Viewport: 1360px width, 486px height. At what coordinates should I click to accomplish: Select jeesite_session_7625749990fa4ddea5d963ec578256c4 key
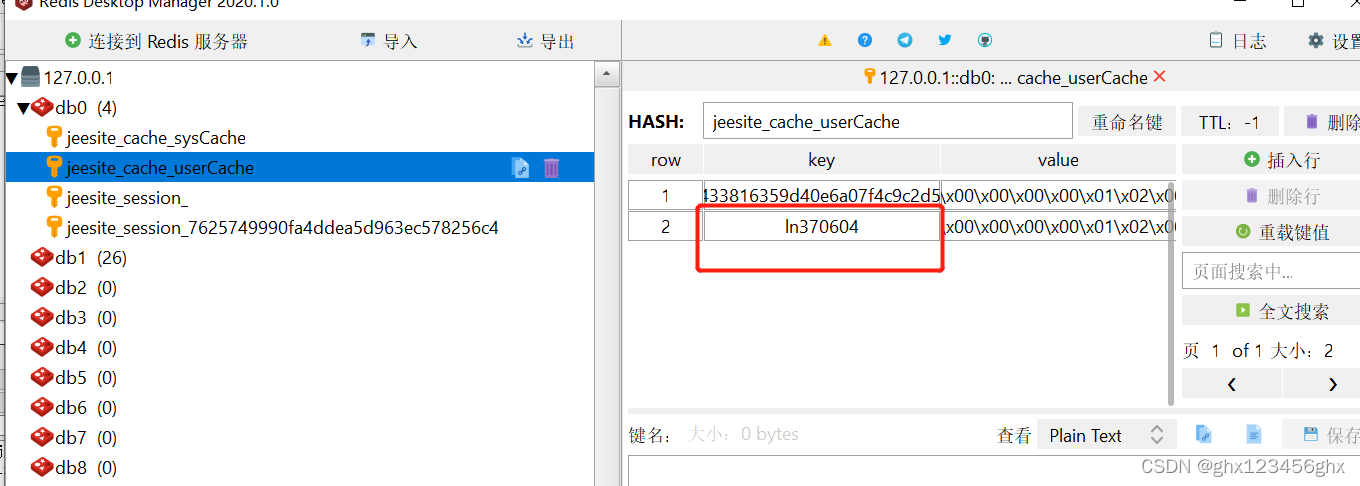[x=282, y=228]
